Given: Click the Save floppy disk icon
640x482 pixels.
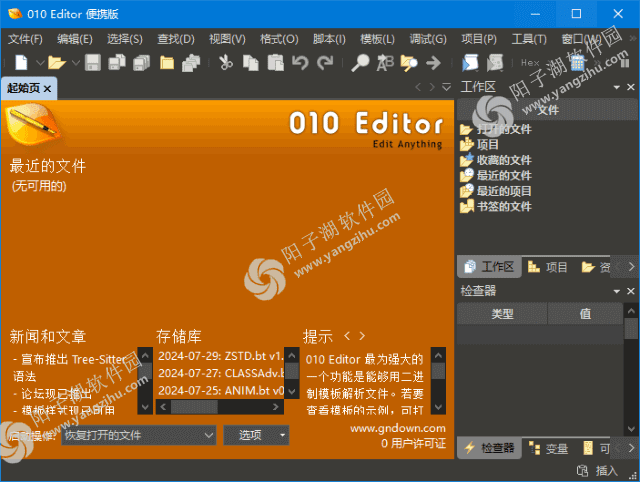Looking at the screenshot, I should click(x=93, y=63).
